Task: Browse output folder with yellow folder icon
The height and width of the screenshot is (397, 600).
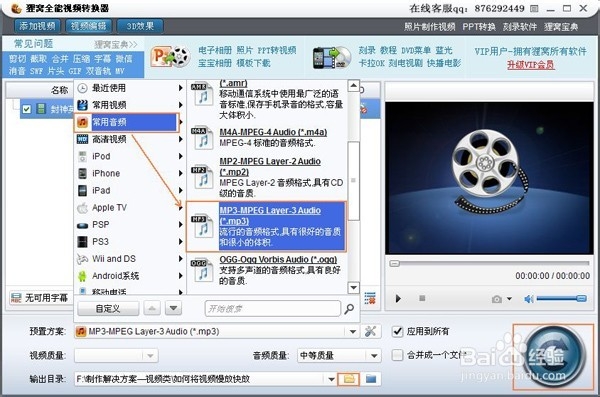Action: [349, 379]
